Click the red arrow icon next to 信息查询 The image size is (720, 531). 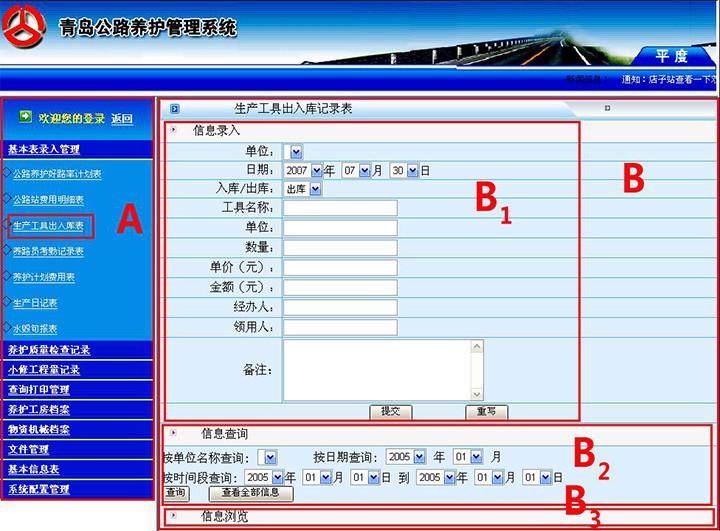tap(174, 433)
